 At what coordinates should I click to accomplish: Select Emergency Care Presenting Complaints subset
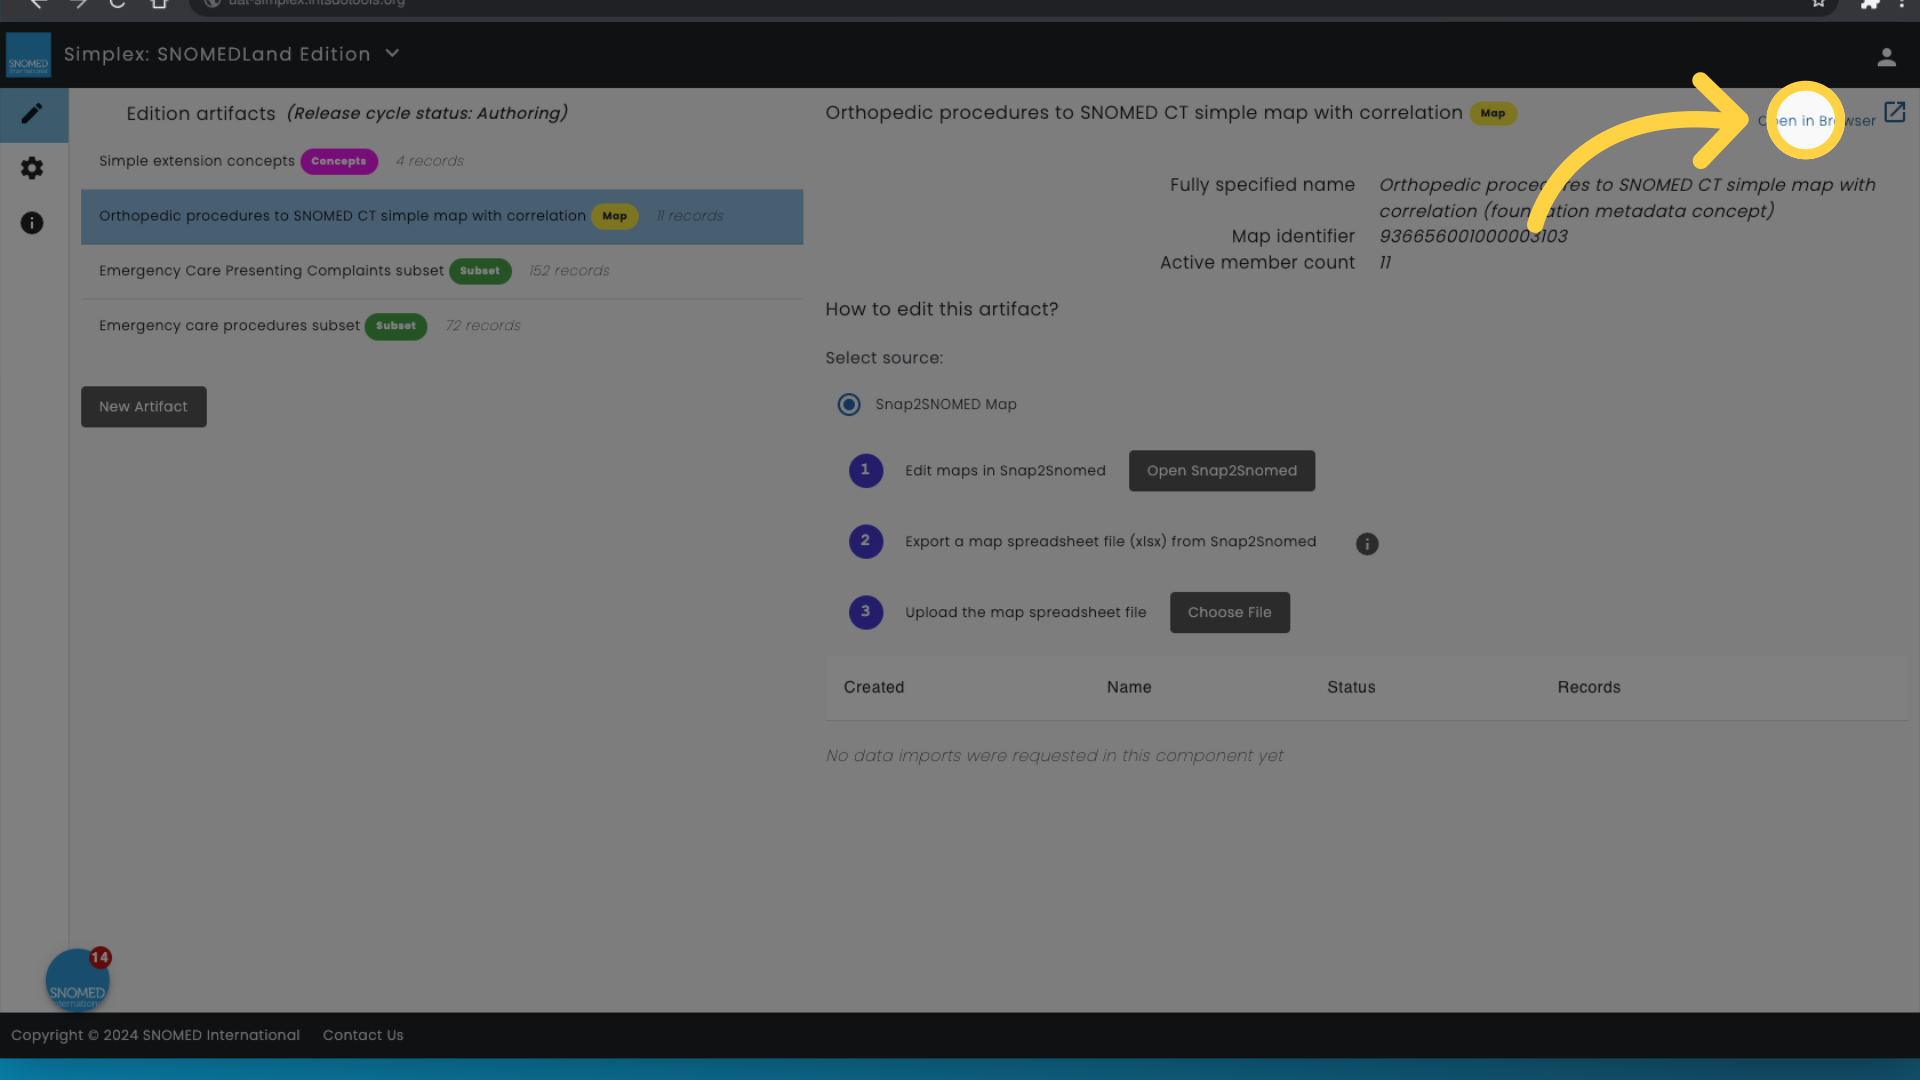point(442,272)
